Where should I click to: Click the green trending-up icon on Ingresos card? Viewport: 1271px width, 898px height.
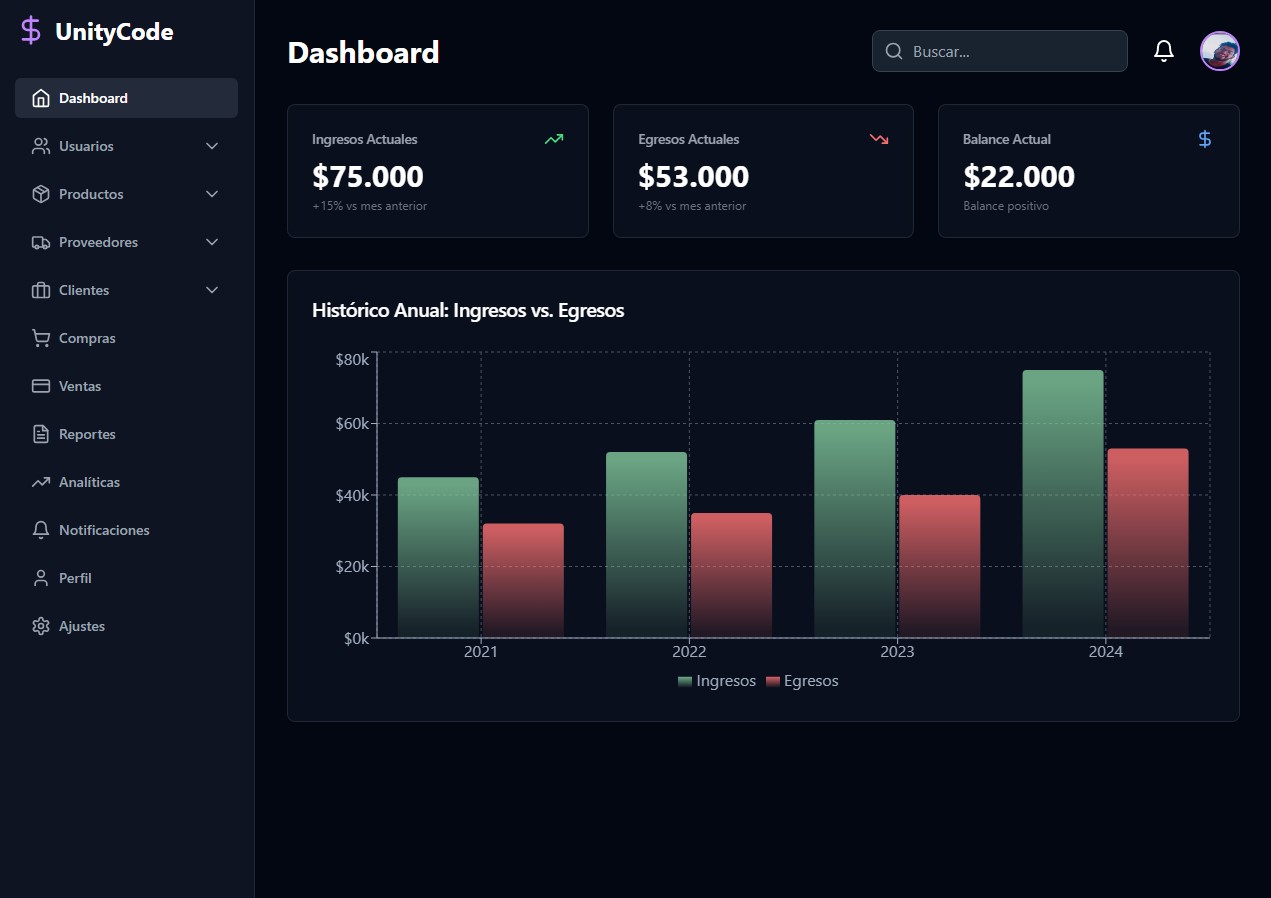tap(553, 139)
